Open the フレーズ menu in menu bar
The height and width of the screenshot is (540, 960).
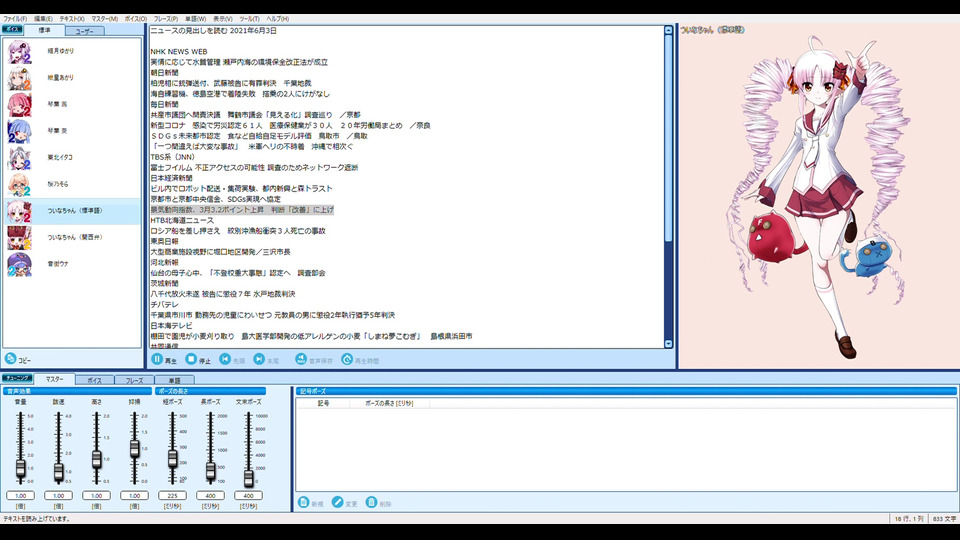pyautogui.click(x=166, y=19)
